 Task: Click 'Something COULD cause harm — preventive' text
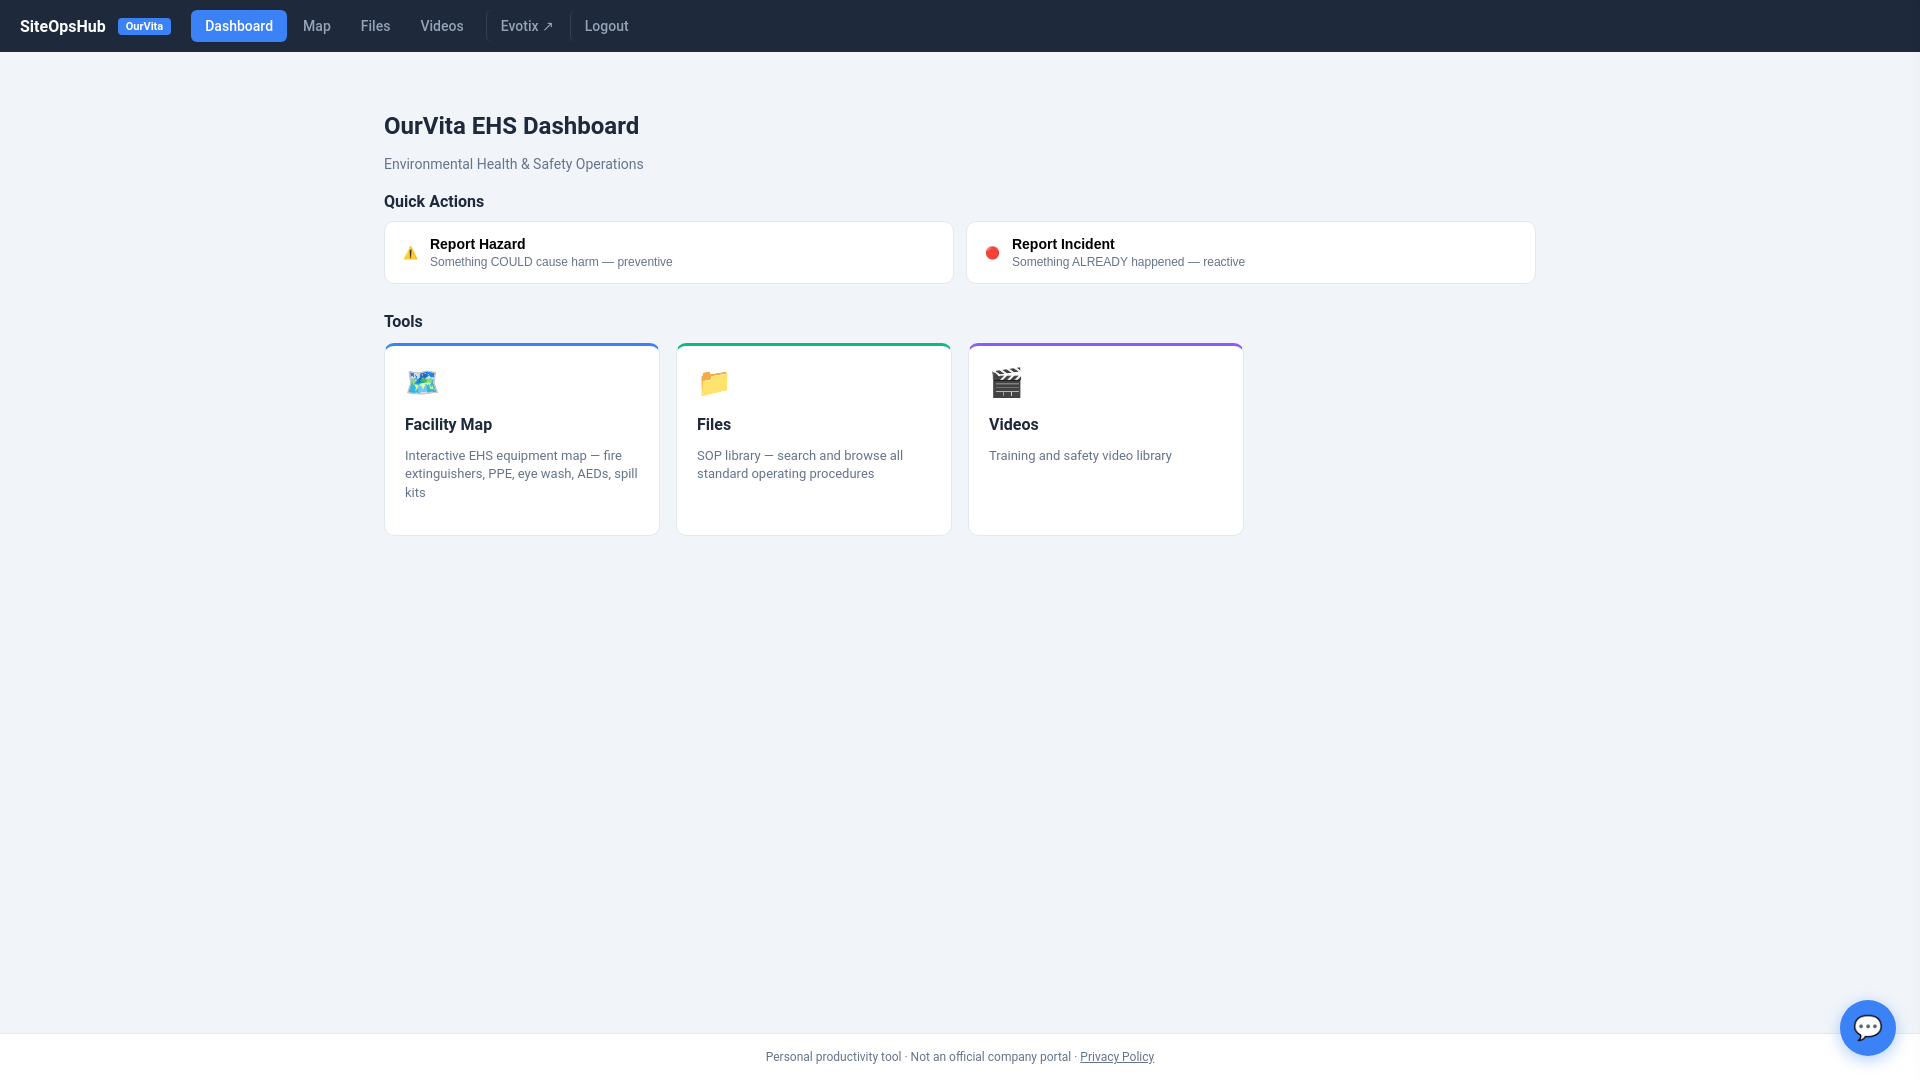(551, 262)
